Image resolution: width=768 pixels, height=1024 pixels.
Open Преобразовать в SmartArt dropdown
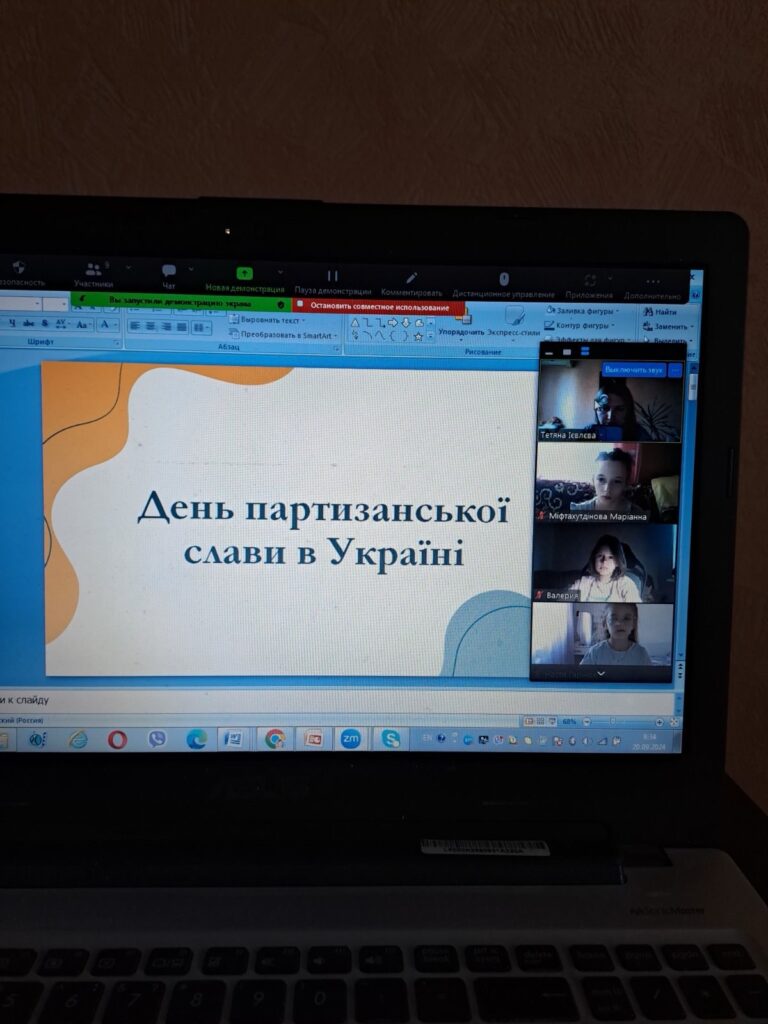point(283,335)
